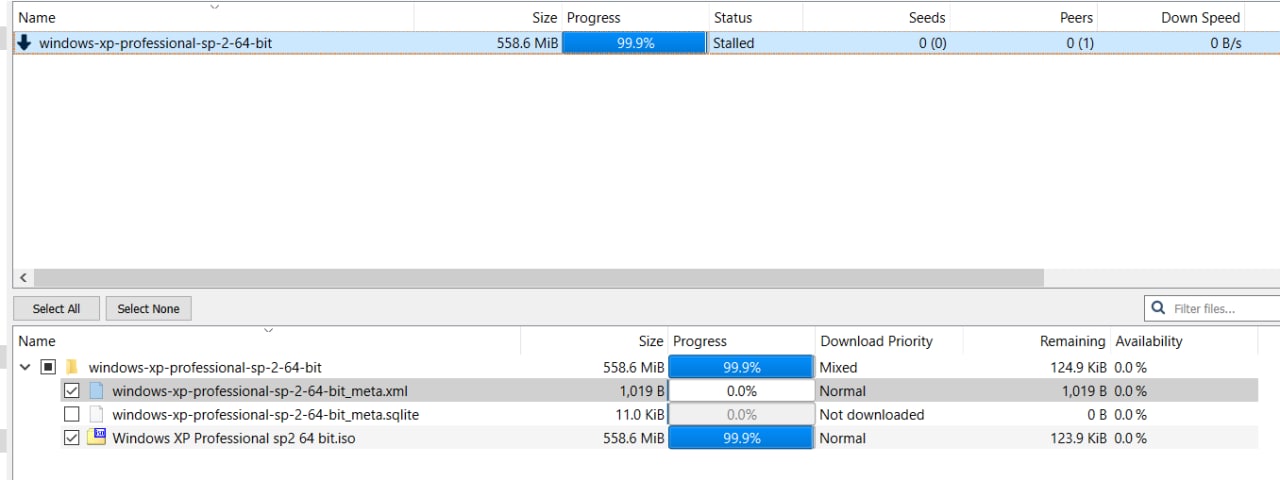Click the 0 B/s down speed value
Viewport: 1280px width, 480px height.
coord(1225,43)
